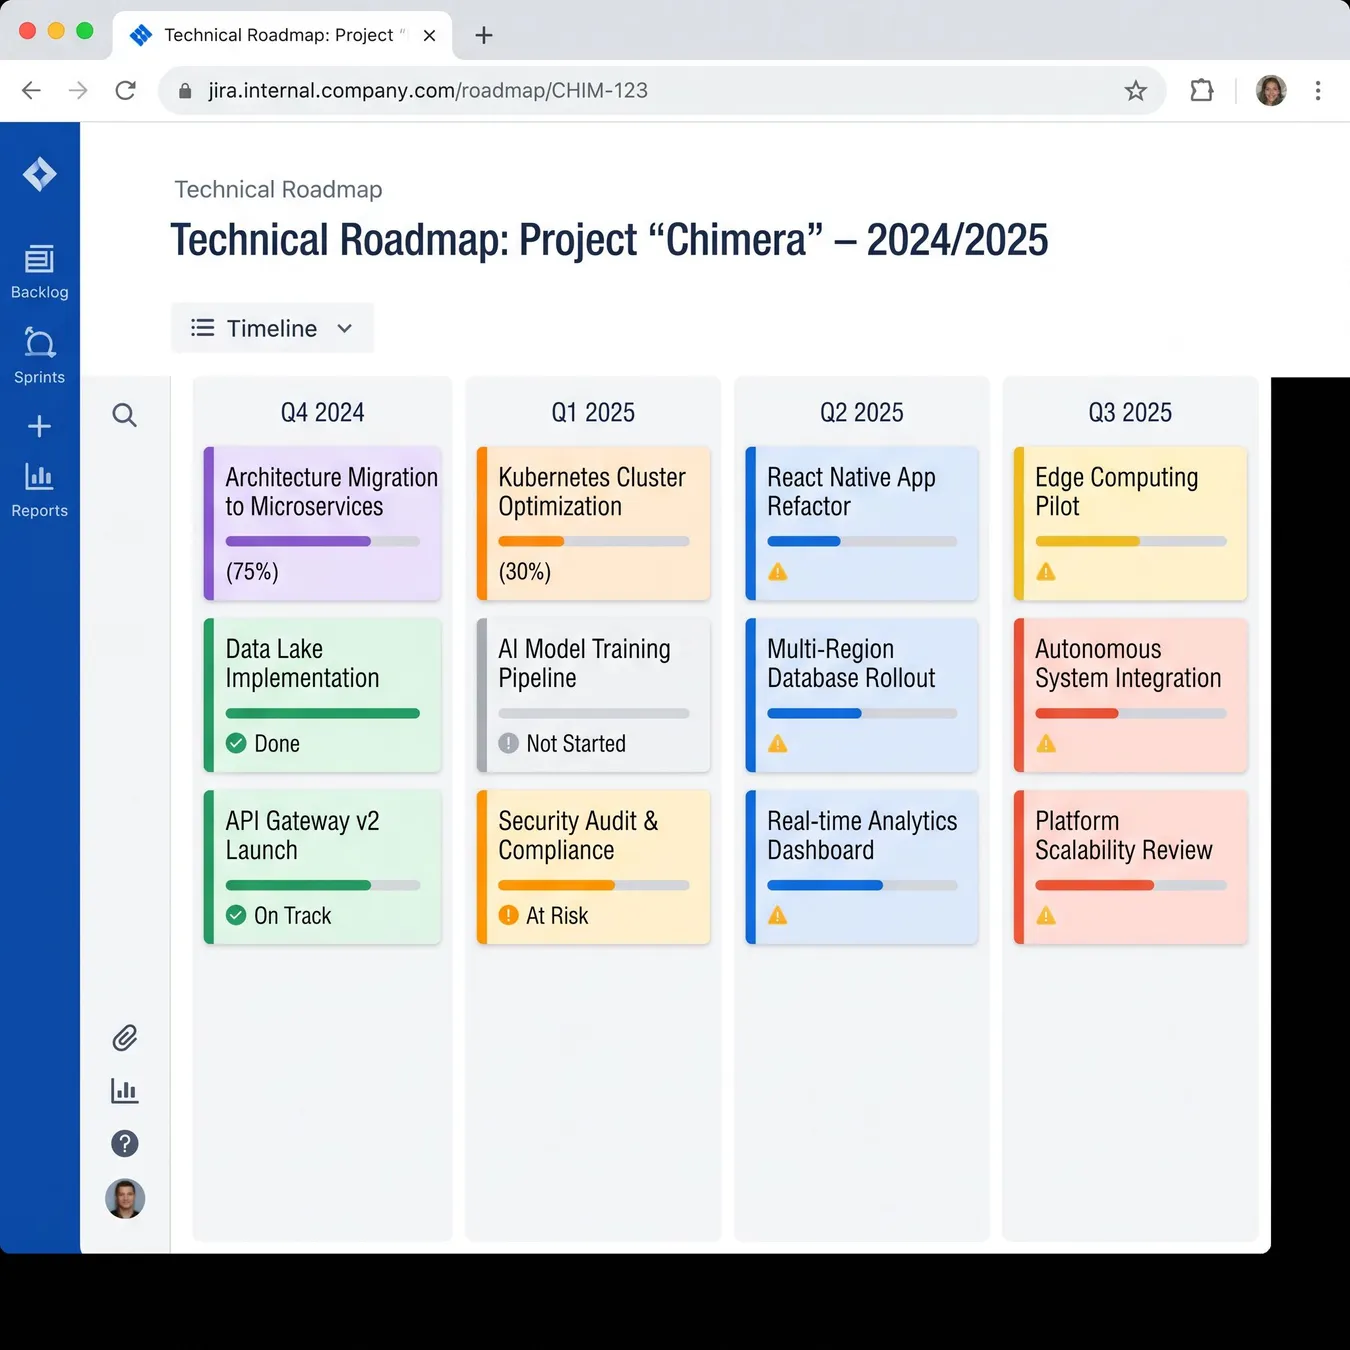Open the browser three-dot menu
The width and height of the screenshot is (1350, 1350).
[1318, 91]
